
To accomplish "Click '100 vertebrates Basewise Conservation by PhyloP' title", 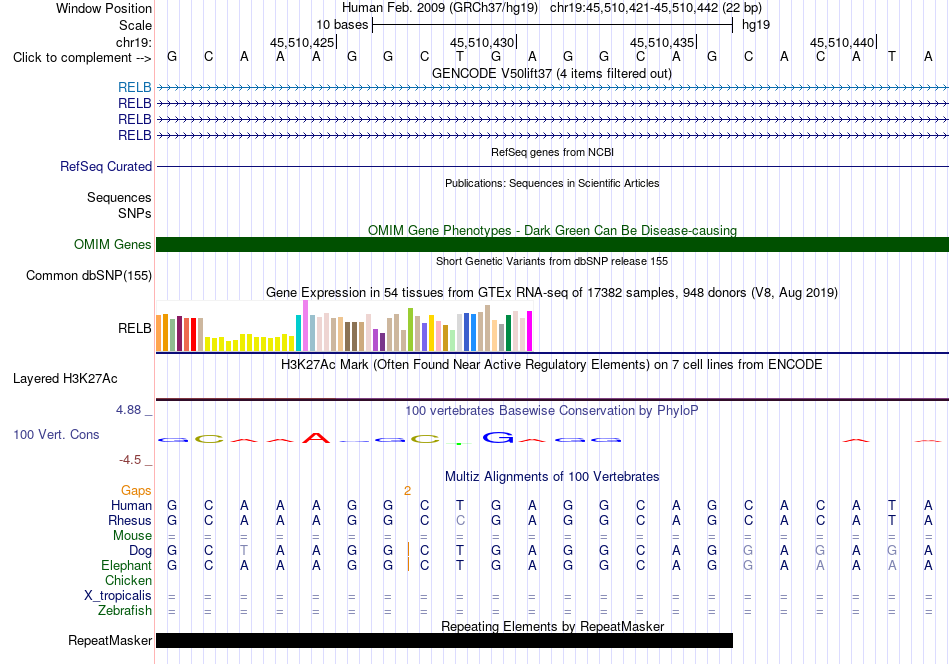I will point(552,410).
